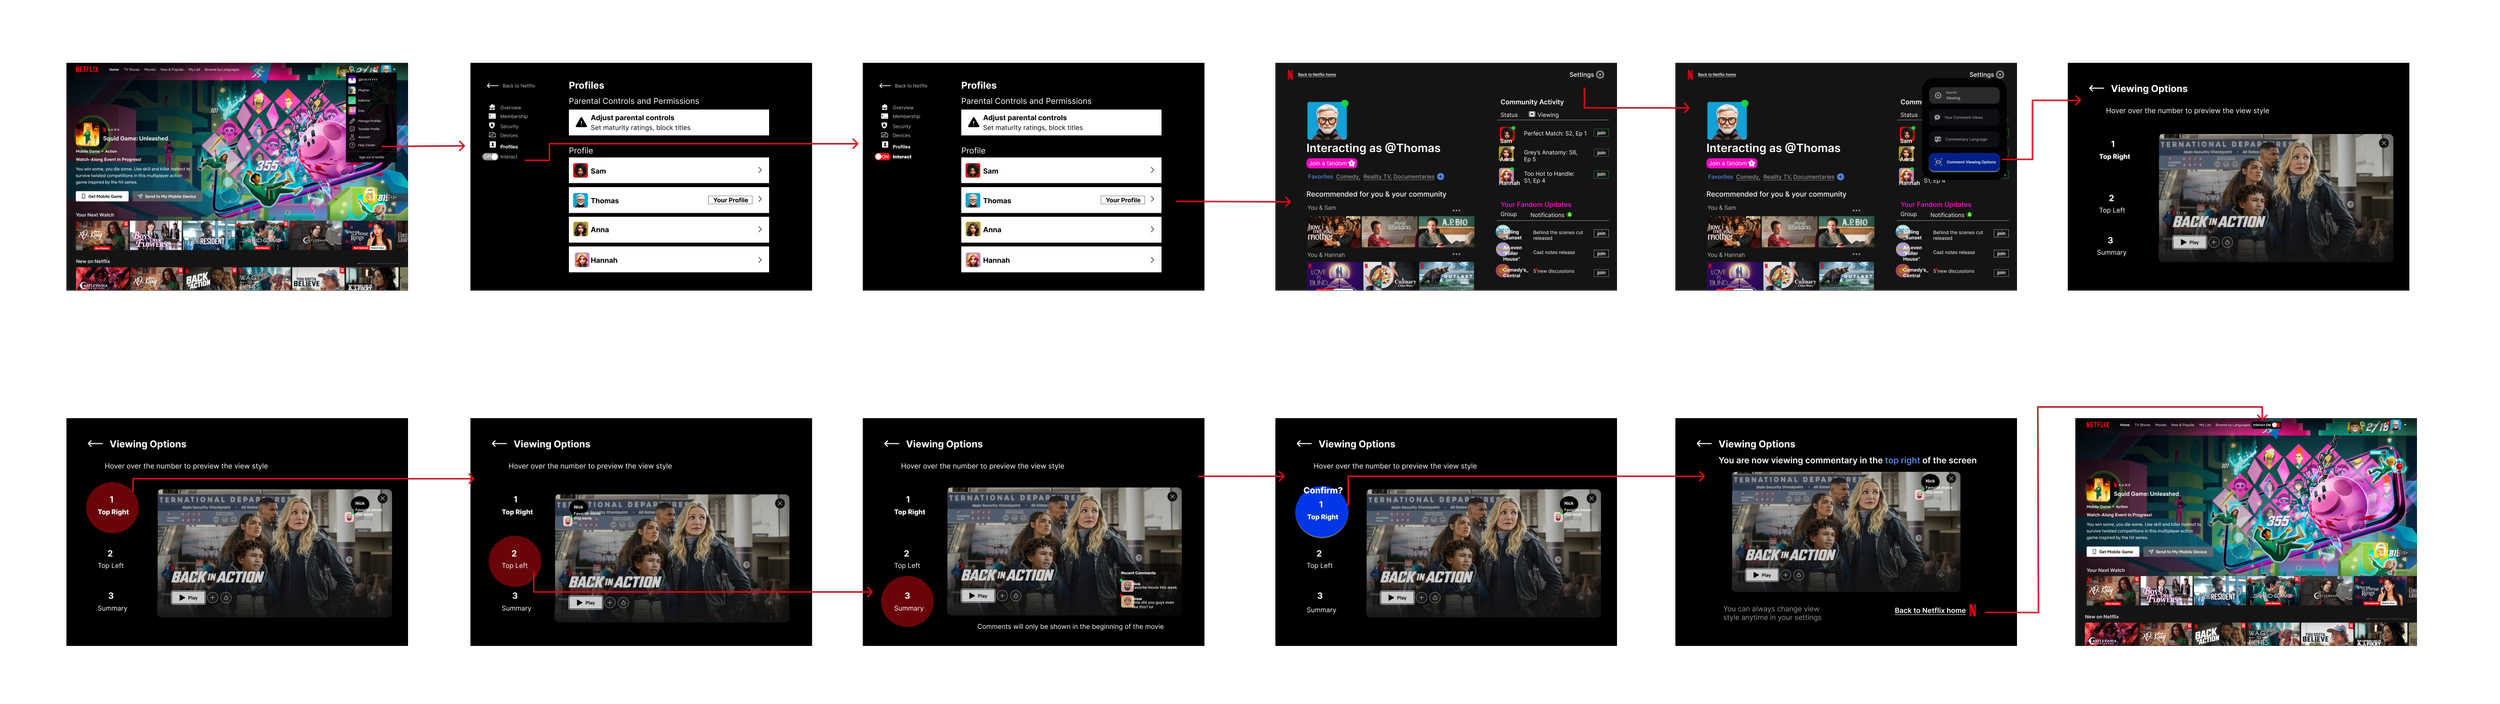Close preview X in red-highlighted Top Left frame
The image size is (2500, 704).
click(x=780, y=503)
